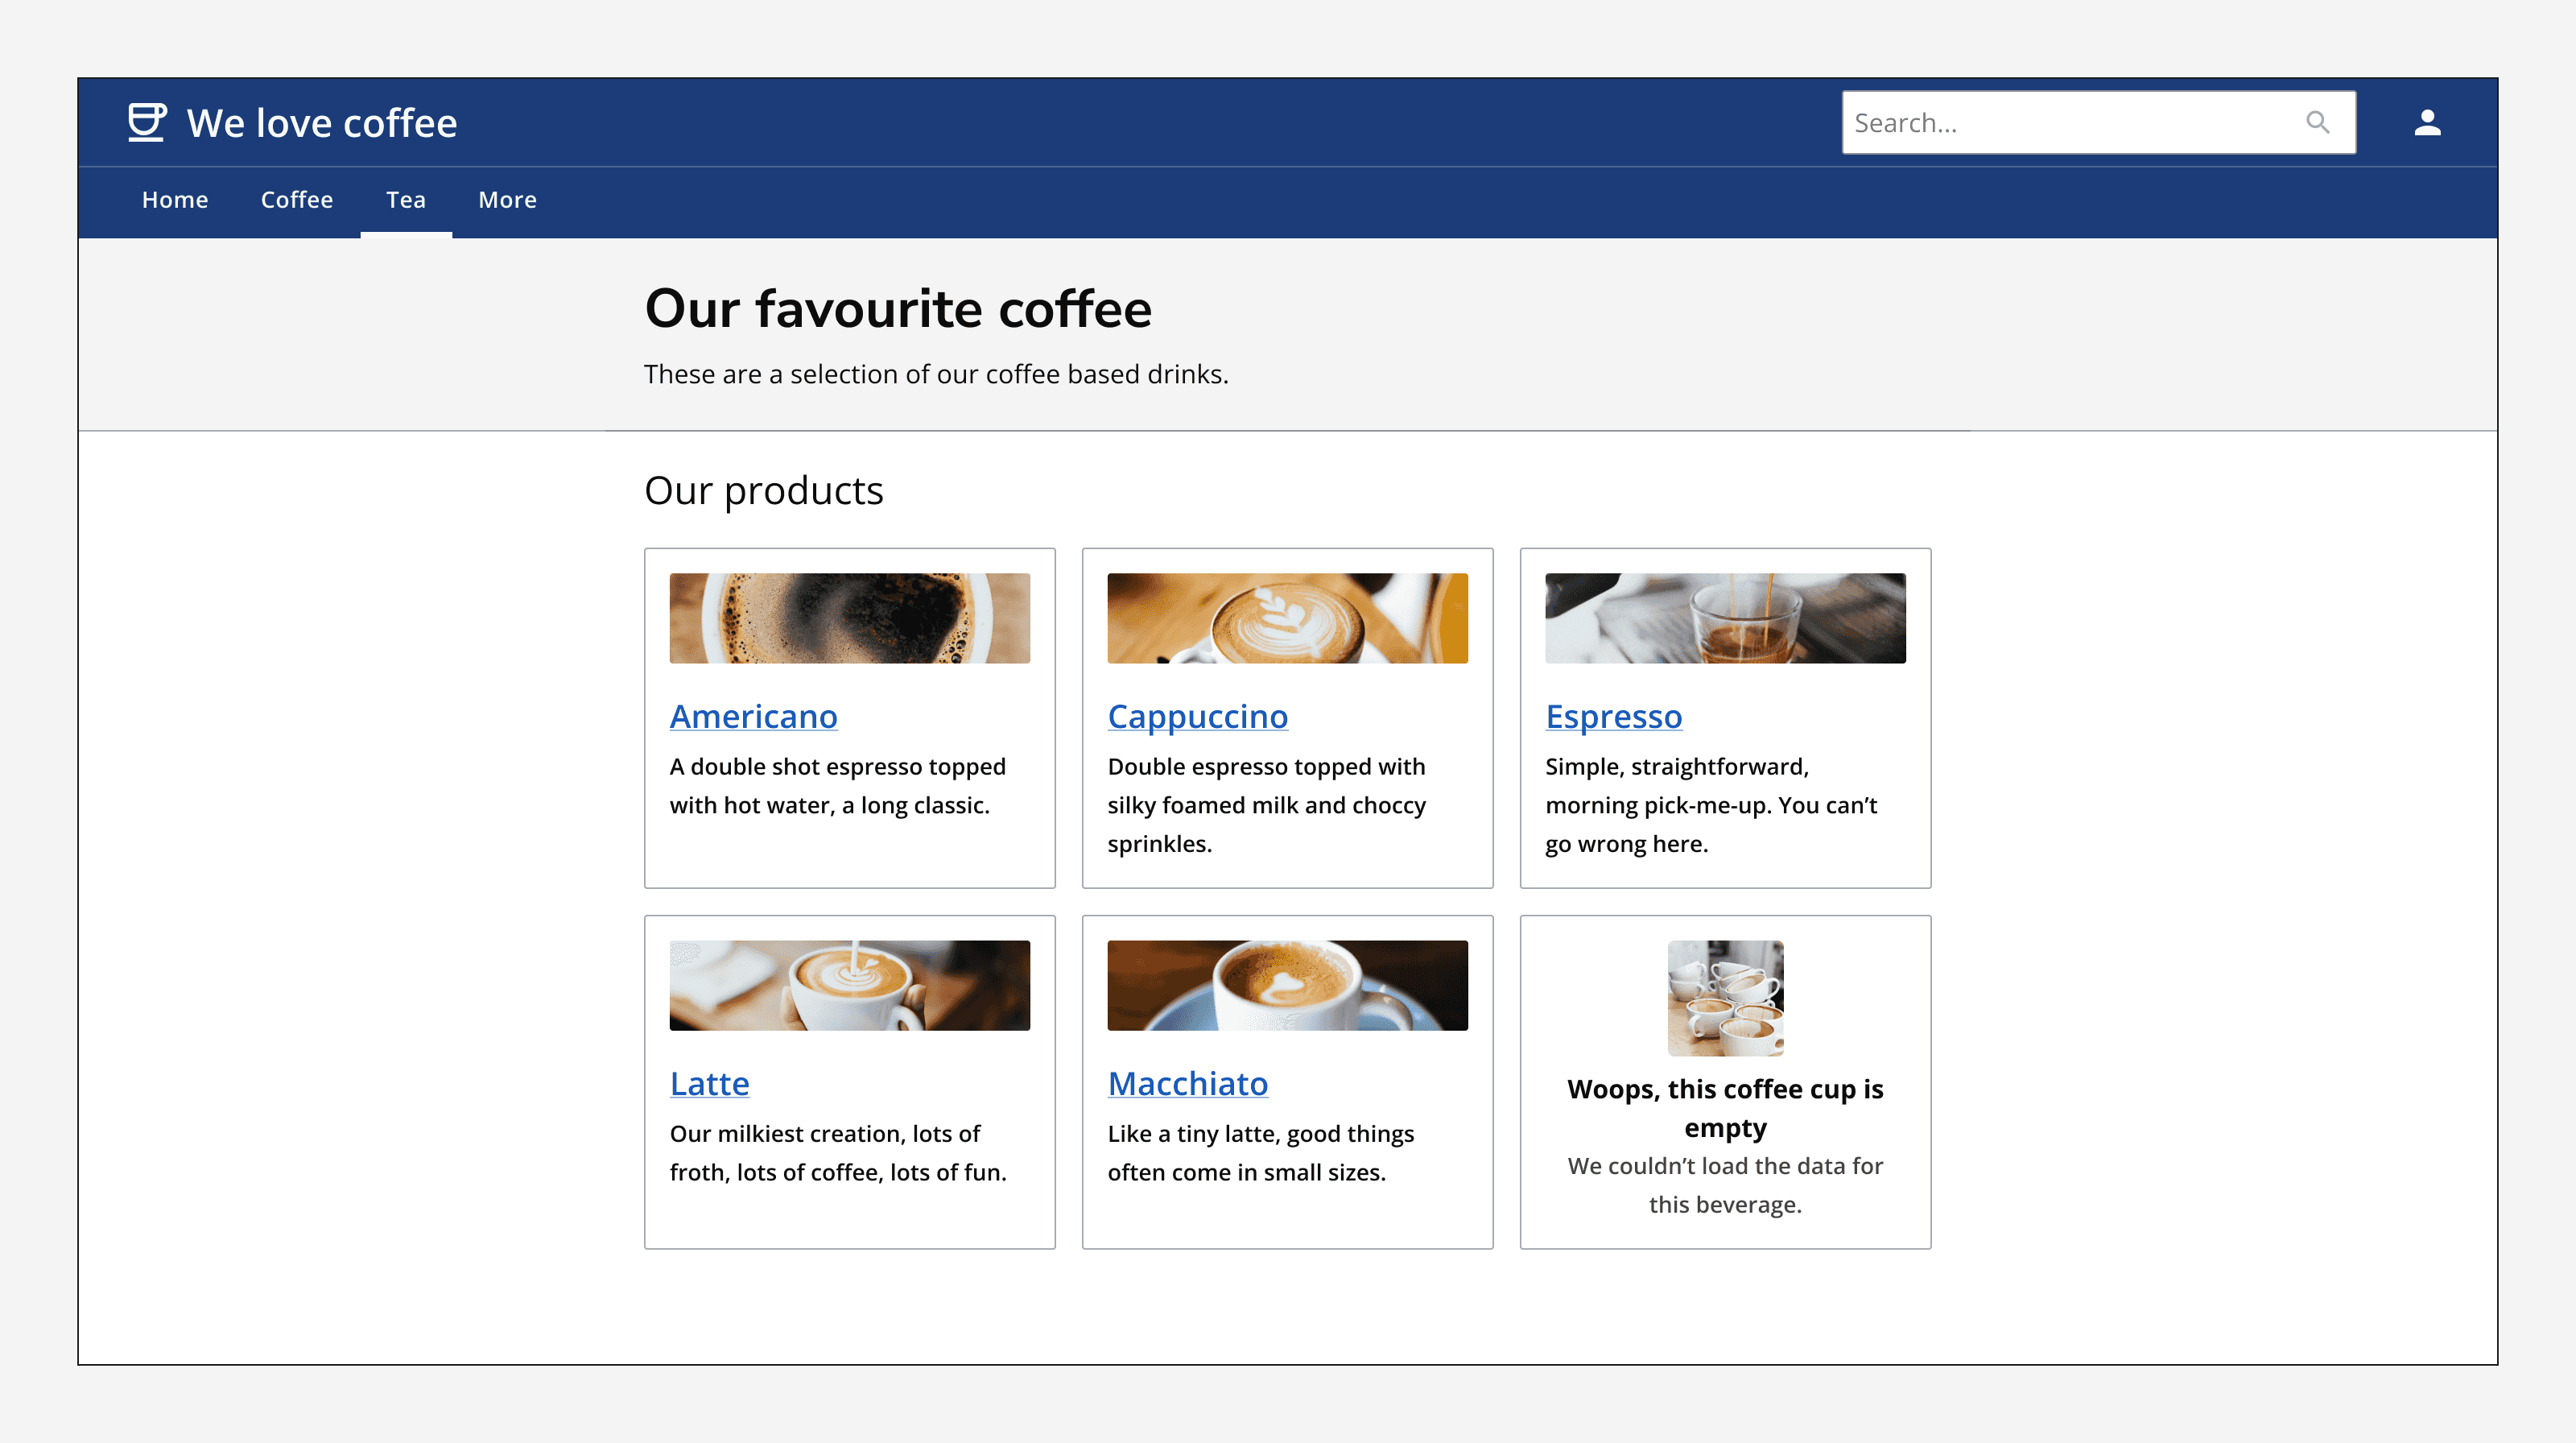
Task: Click the Latte pouring milk photo
Action: coord(849,984)
